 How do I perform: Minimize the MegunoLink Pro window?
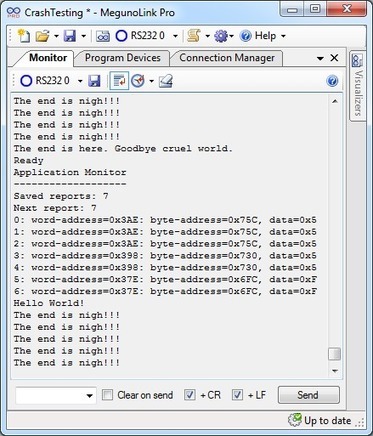coord(292,10)
